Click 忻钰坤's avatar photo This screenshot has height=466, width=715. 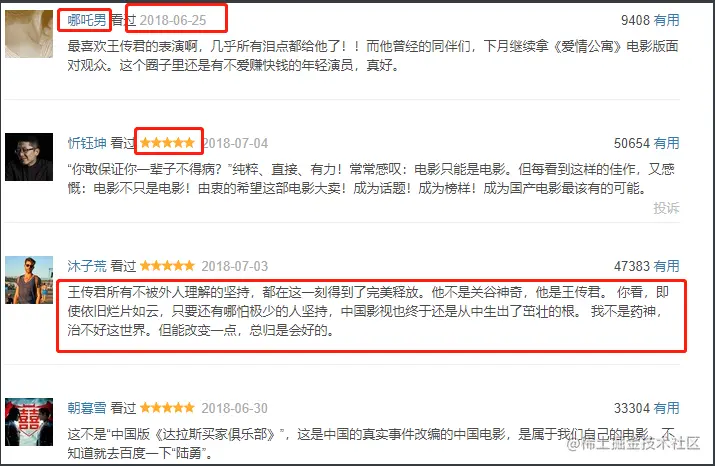[x=29, y=157]
